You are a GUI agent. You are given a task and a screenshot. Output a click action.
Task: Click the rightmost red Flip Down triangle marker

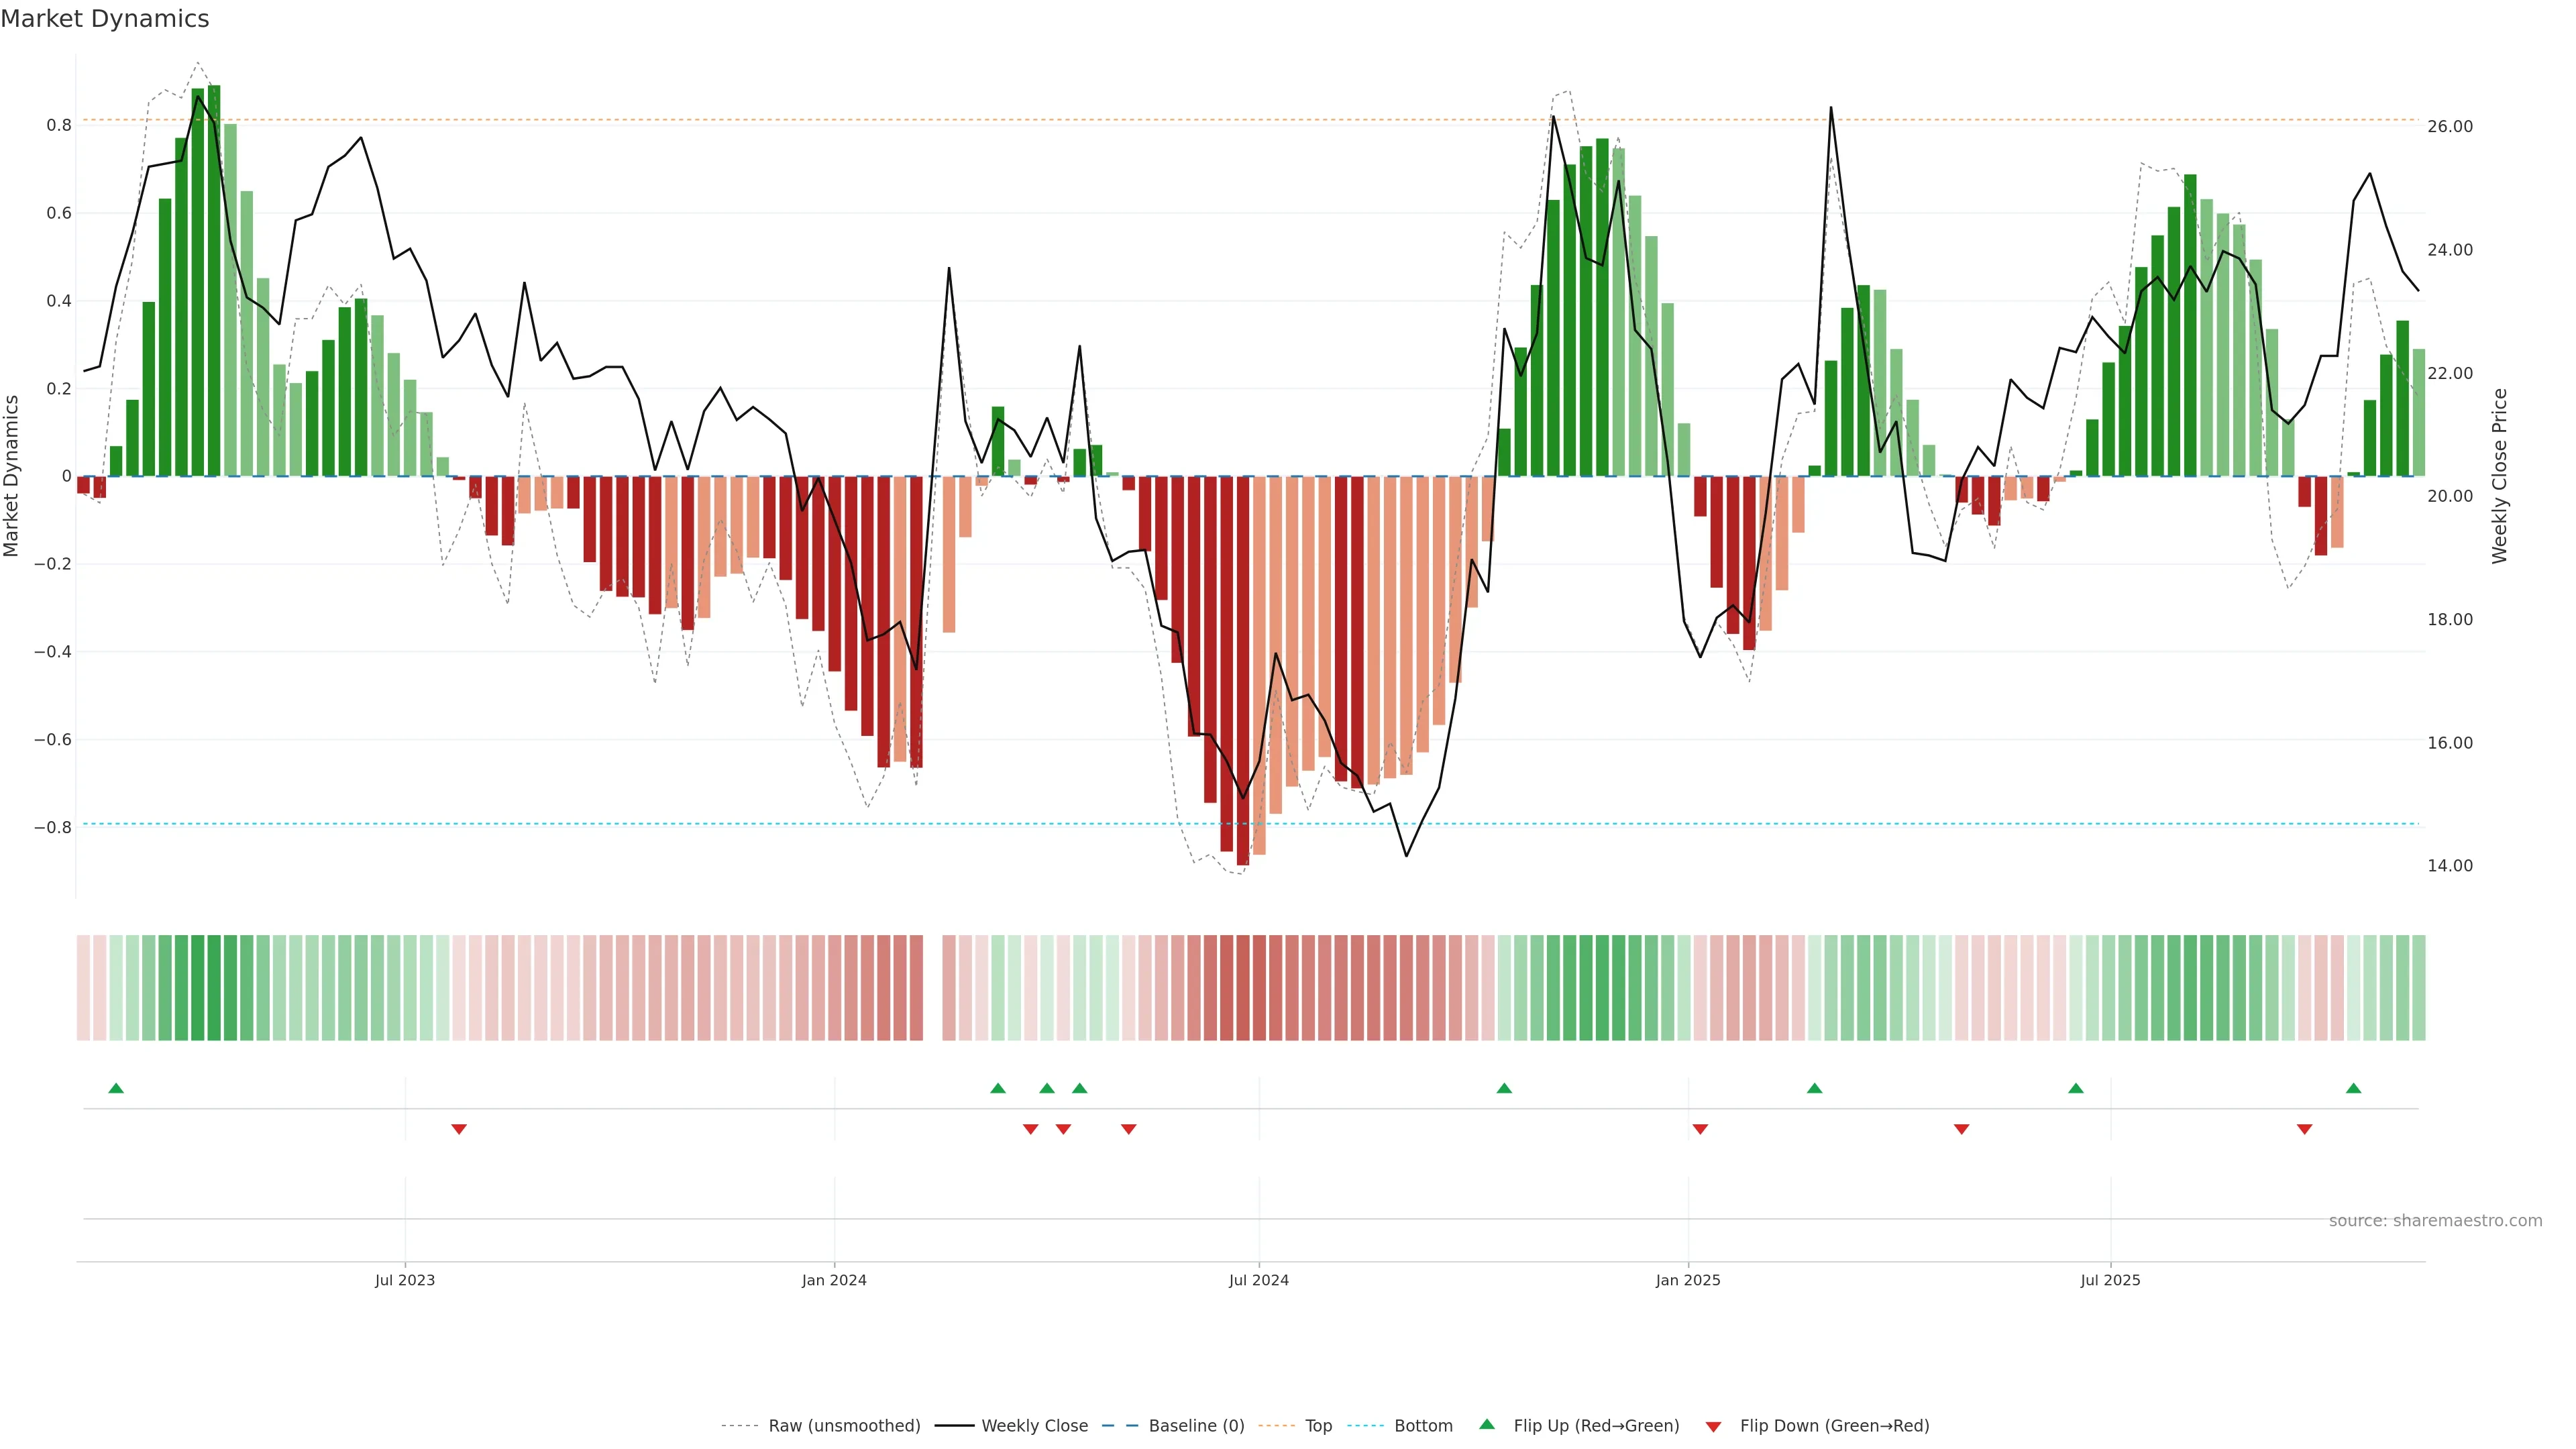(2304, 1129)
